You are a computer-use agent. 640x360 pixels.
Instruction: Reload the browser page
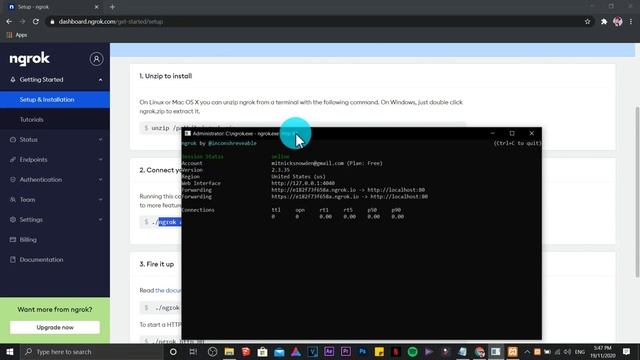pyautogui.click(x=36, y=22)
